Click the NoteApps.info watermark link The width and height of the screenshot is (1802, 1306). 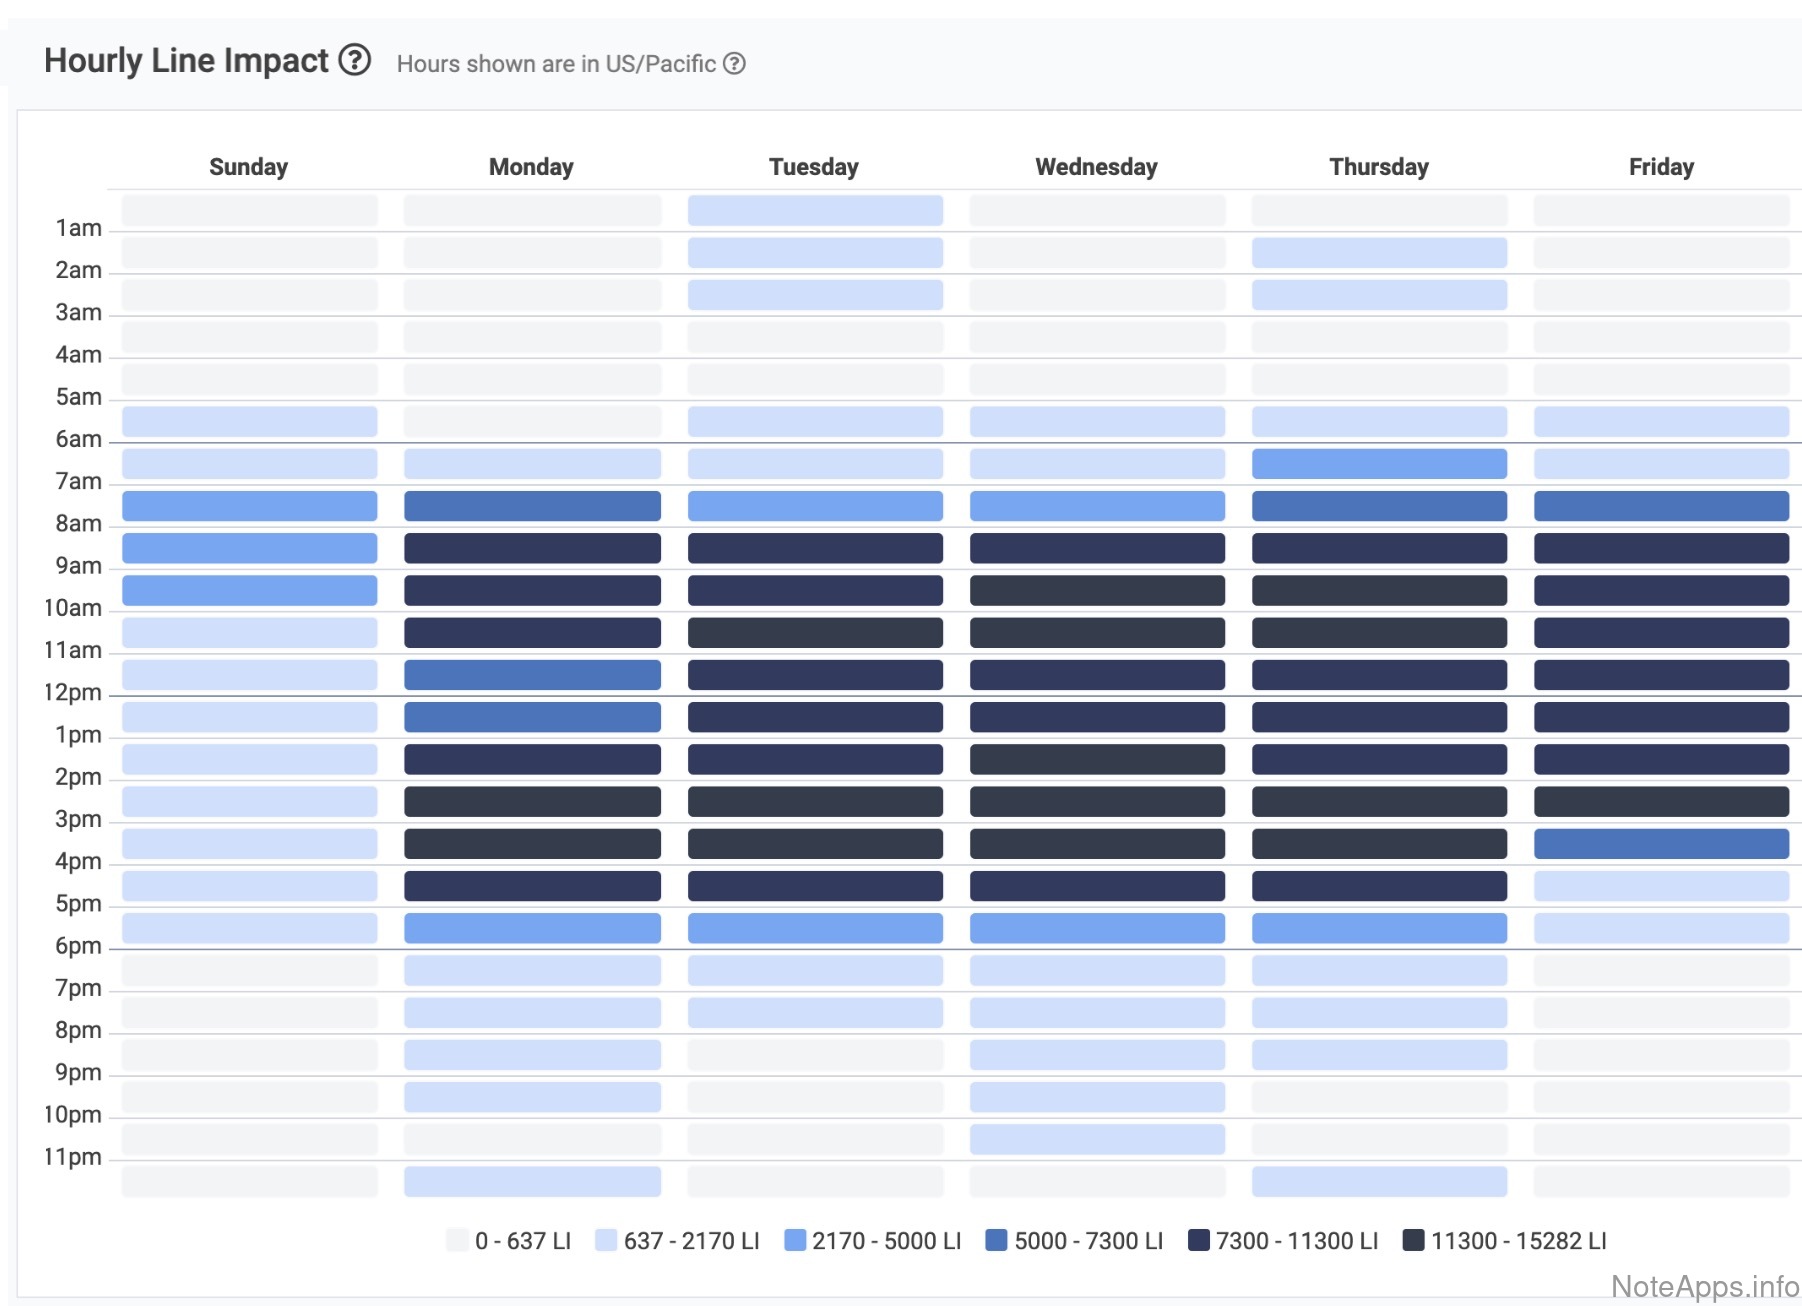[x=1704, y=1286]
